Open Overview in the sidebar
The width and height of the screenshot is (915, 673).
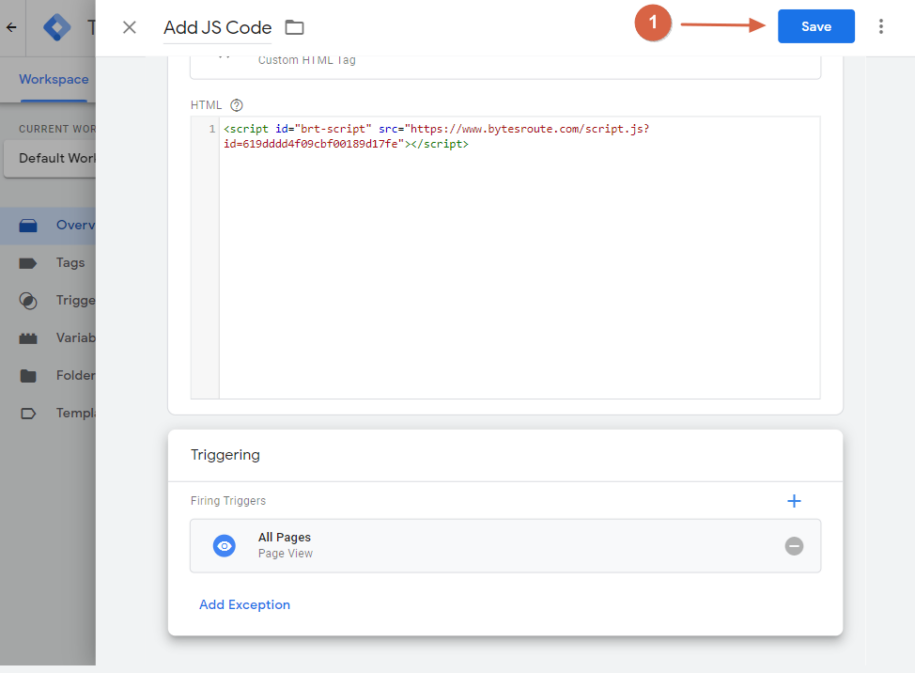click(48, 225)
